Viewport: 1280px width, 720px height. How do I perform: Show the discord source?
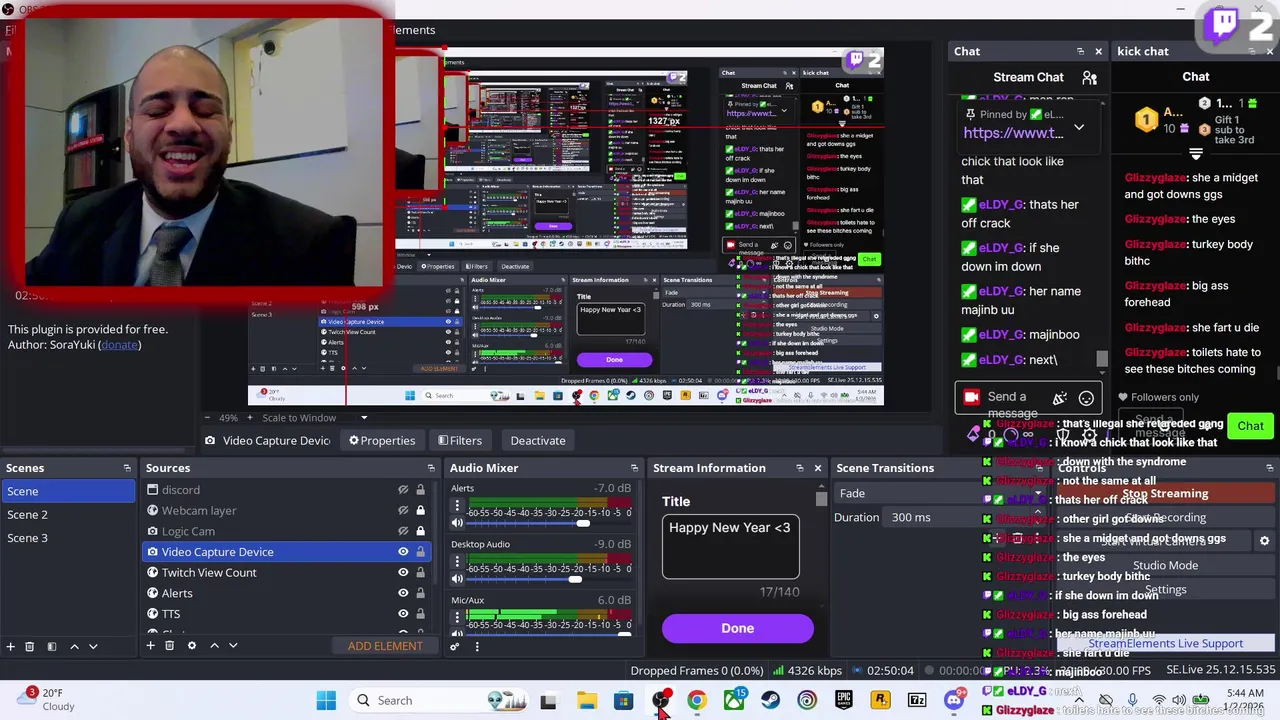pyautogui.click(x=403, y=490)
